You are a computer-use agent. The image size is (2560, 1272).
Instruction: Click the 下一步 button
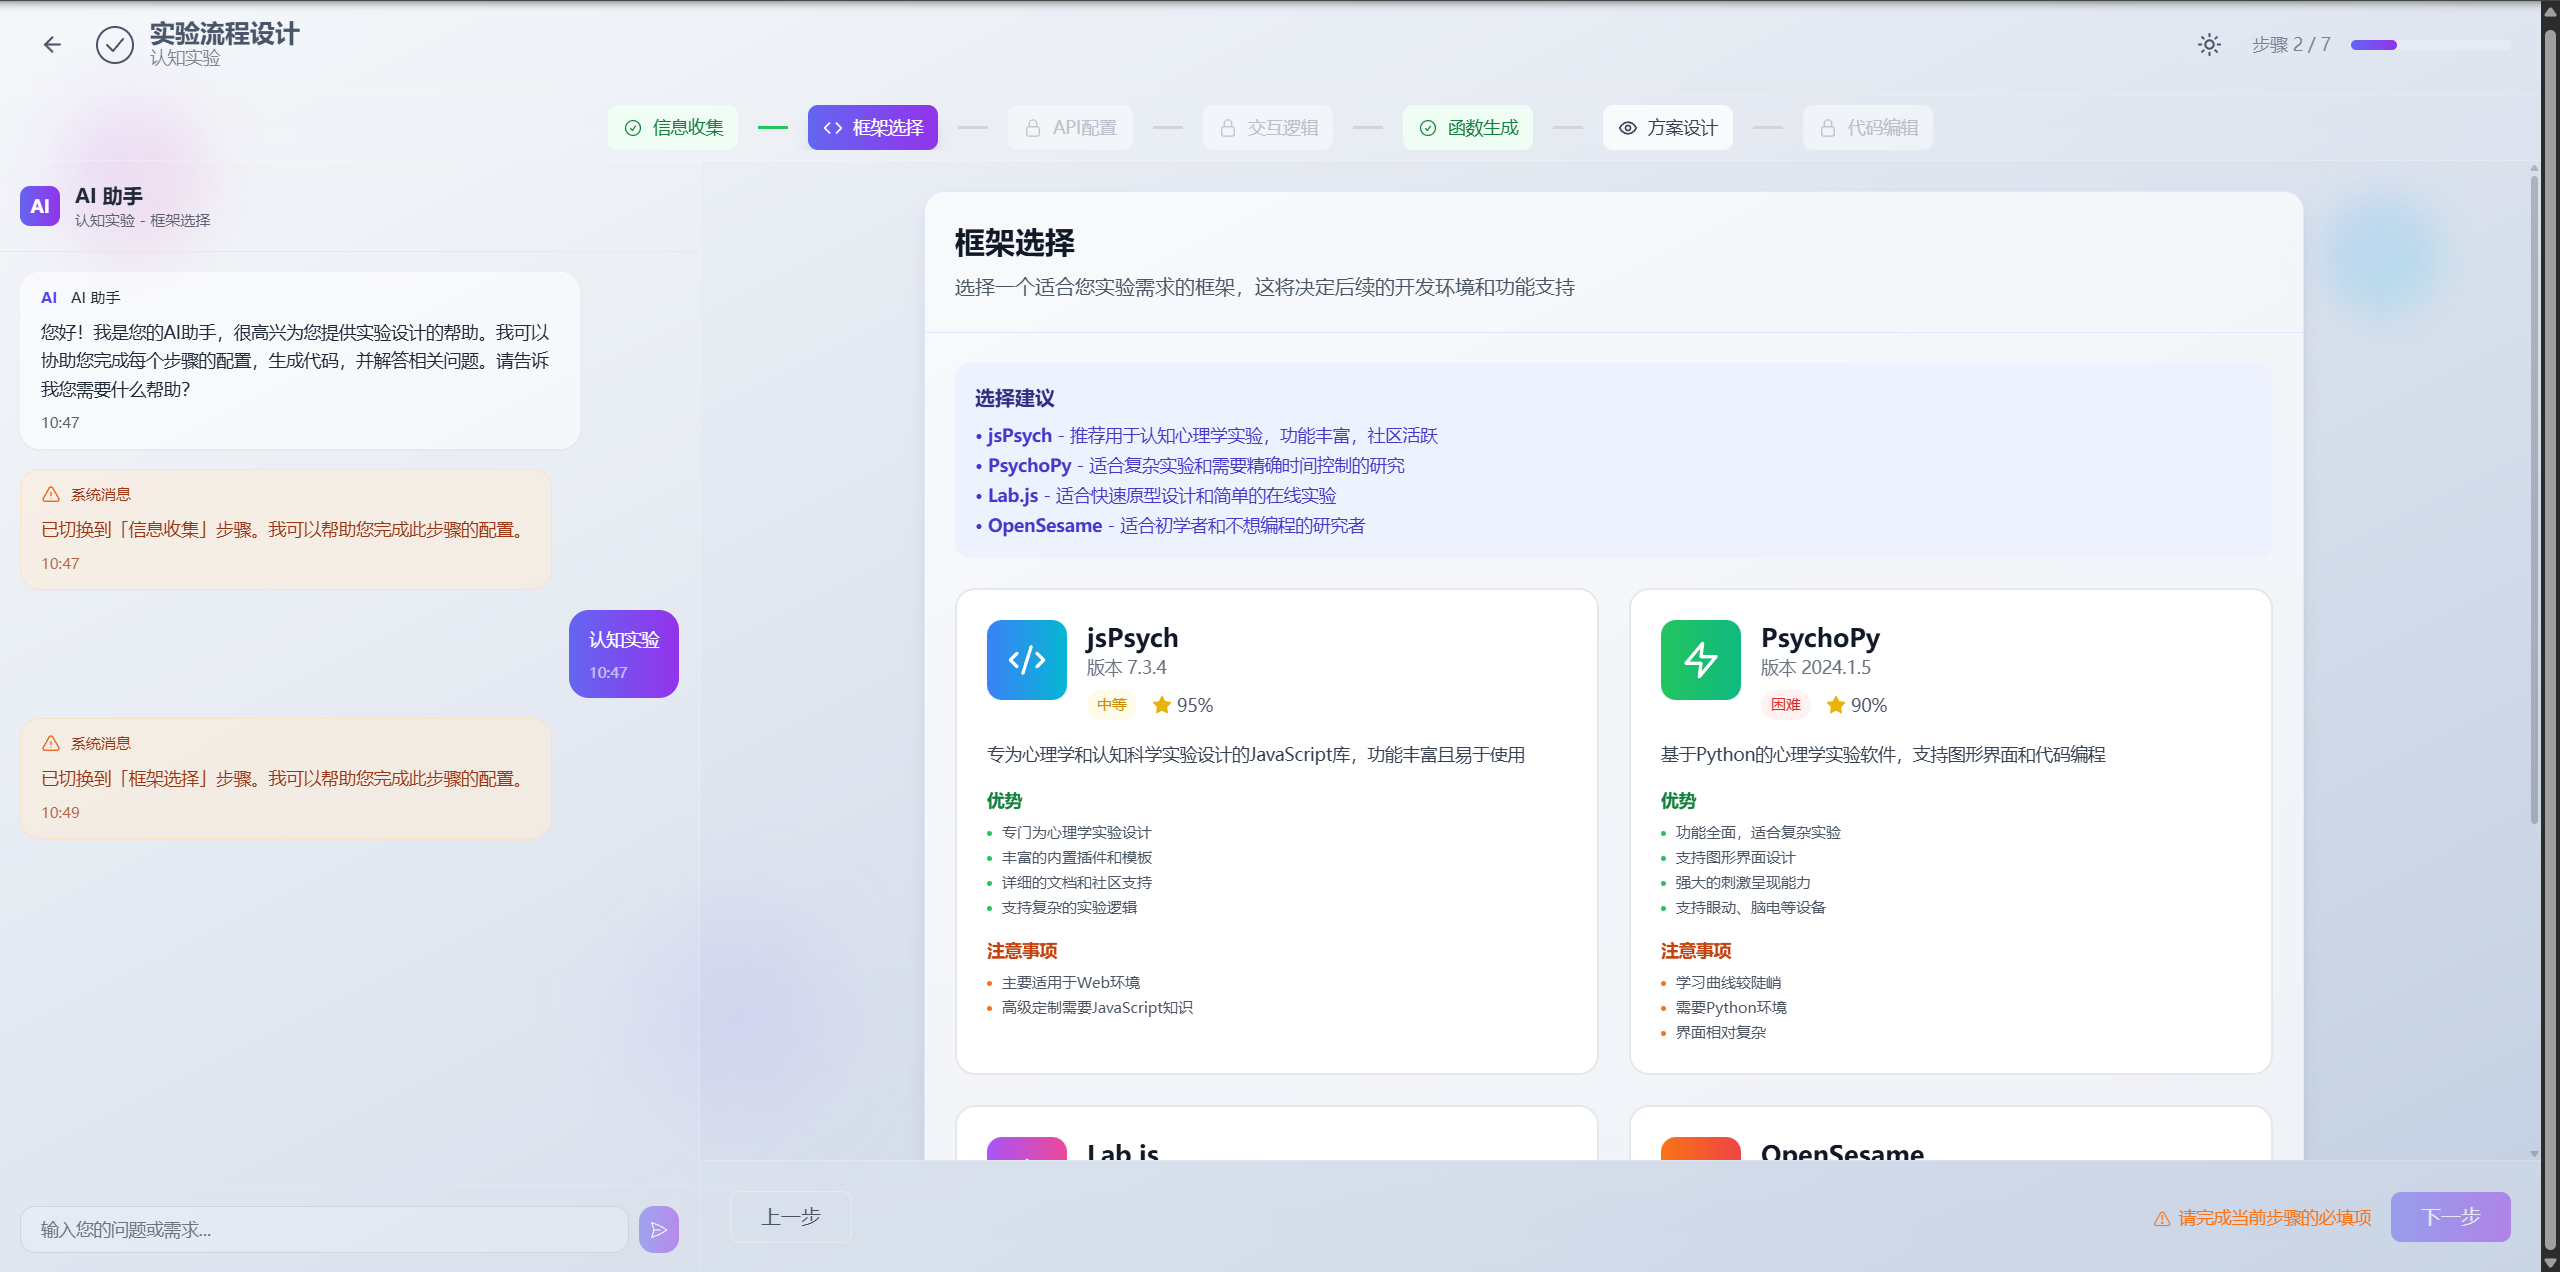[2451, 1217]
